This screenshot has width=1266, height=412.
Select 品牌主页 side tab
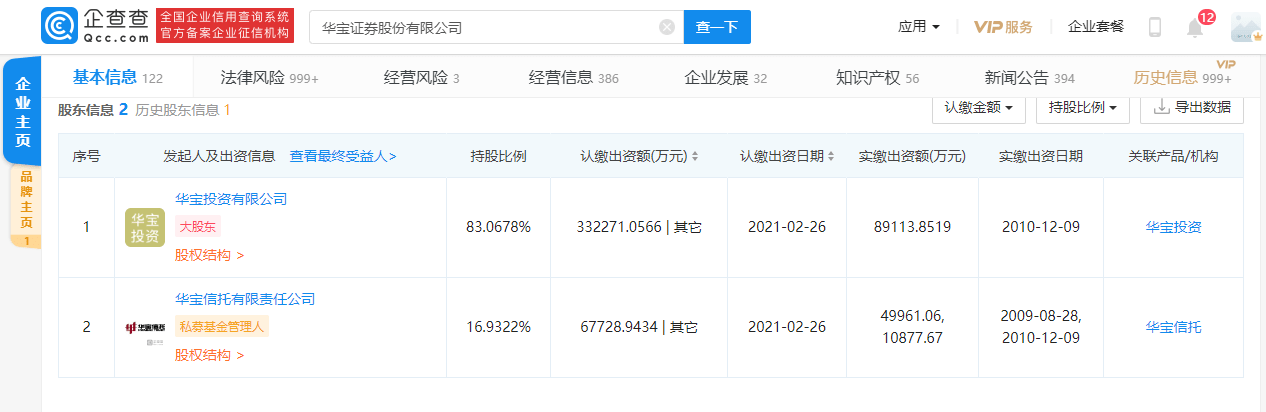point(25,207)
